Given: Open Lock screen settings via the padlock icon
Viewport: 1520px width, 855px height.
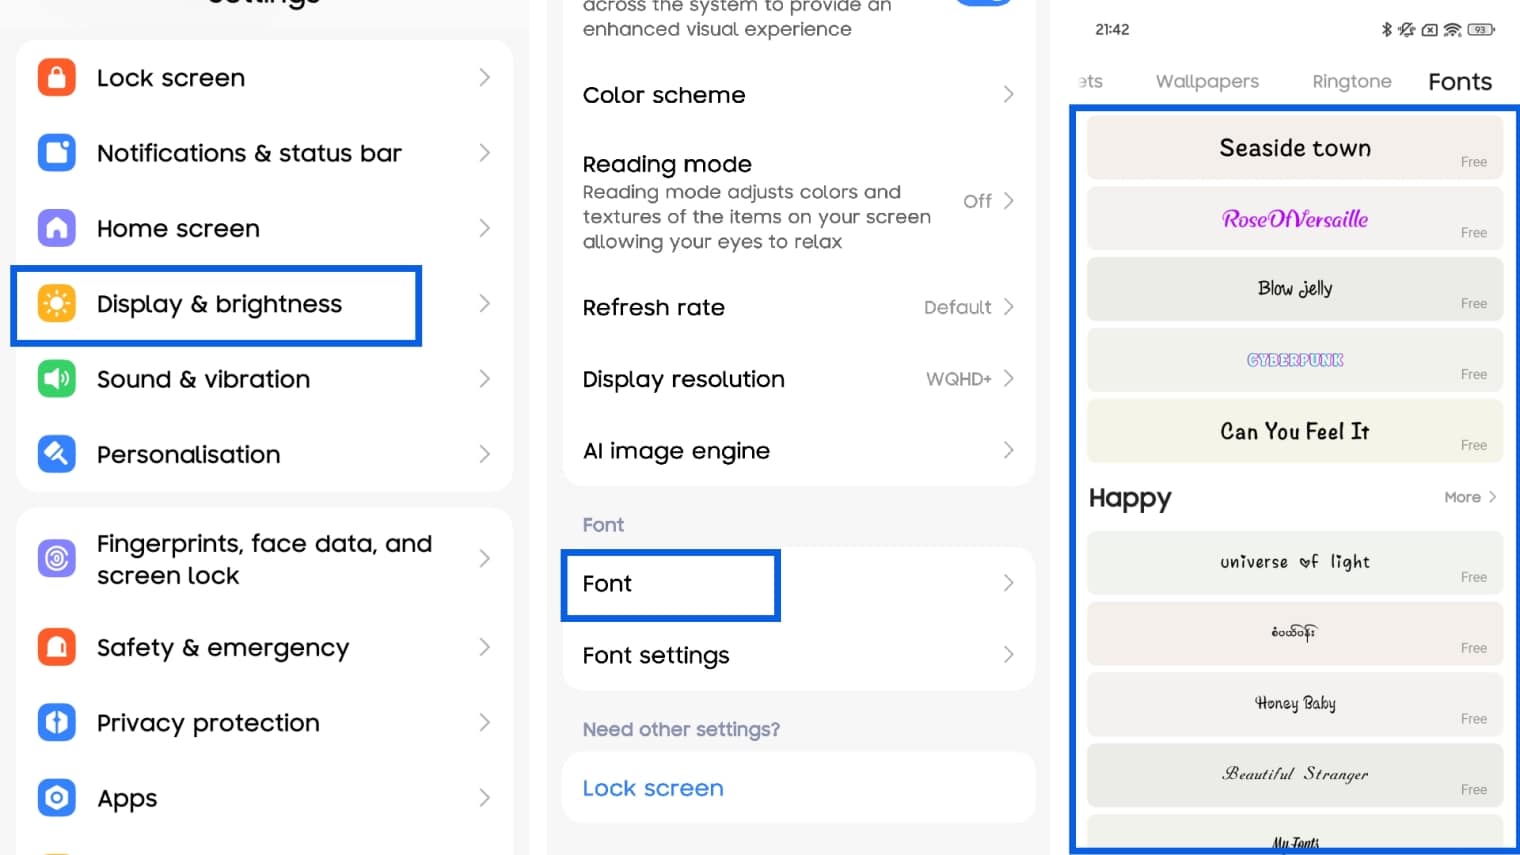Looking at the screenshot, I should click(x=57, y=77).
